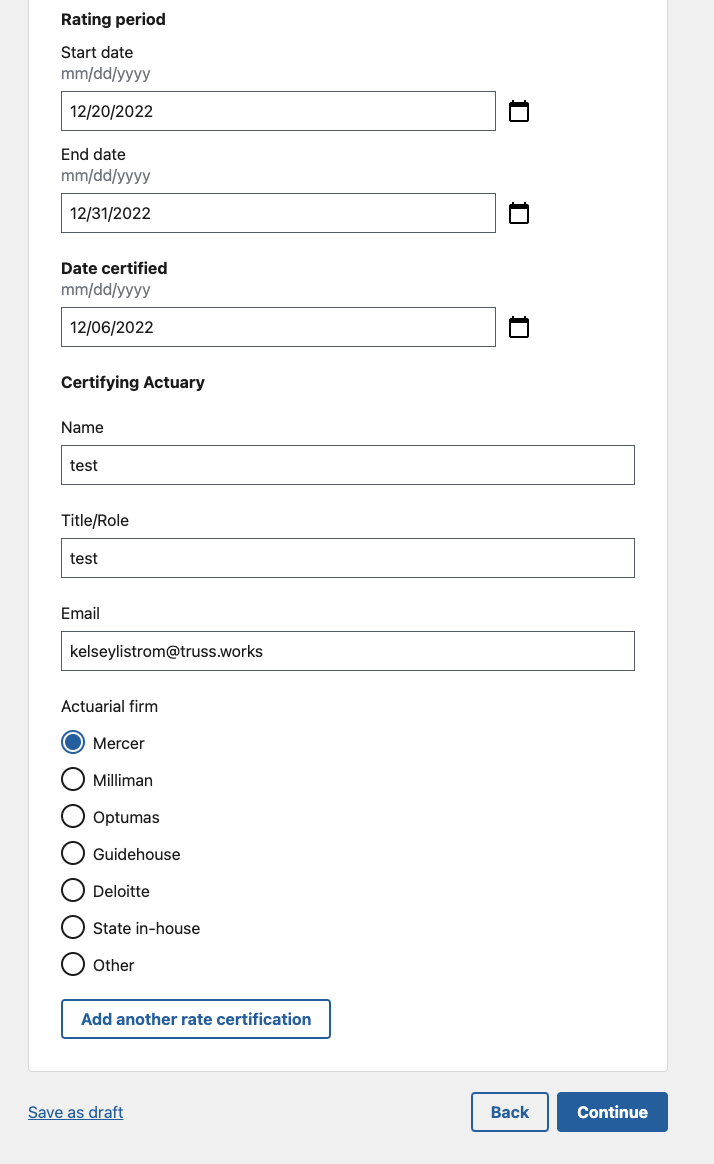The image size is (714, 1164).
Task: Click Add another rate certification button
Action: 196,1019
